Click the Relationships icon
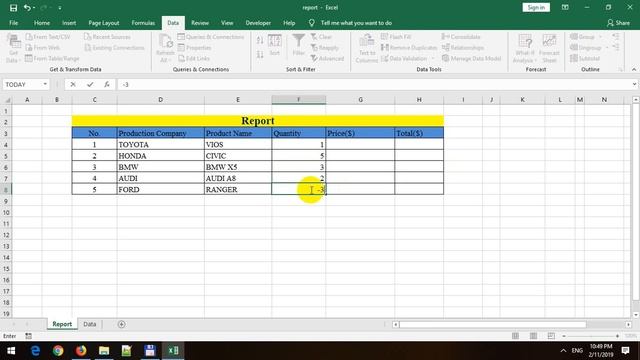 tap(445, 48)
